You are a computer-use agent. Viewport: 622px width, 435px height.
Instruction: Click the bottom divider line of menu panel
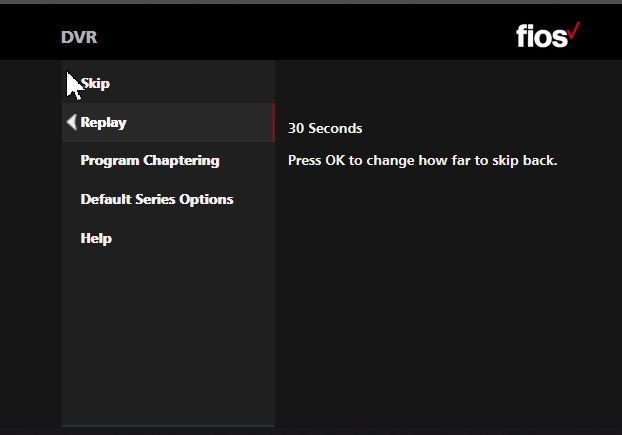[x=169, y=426]
